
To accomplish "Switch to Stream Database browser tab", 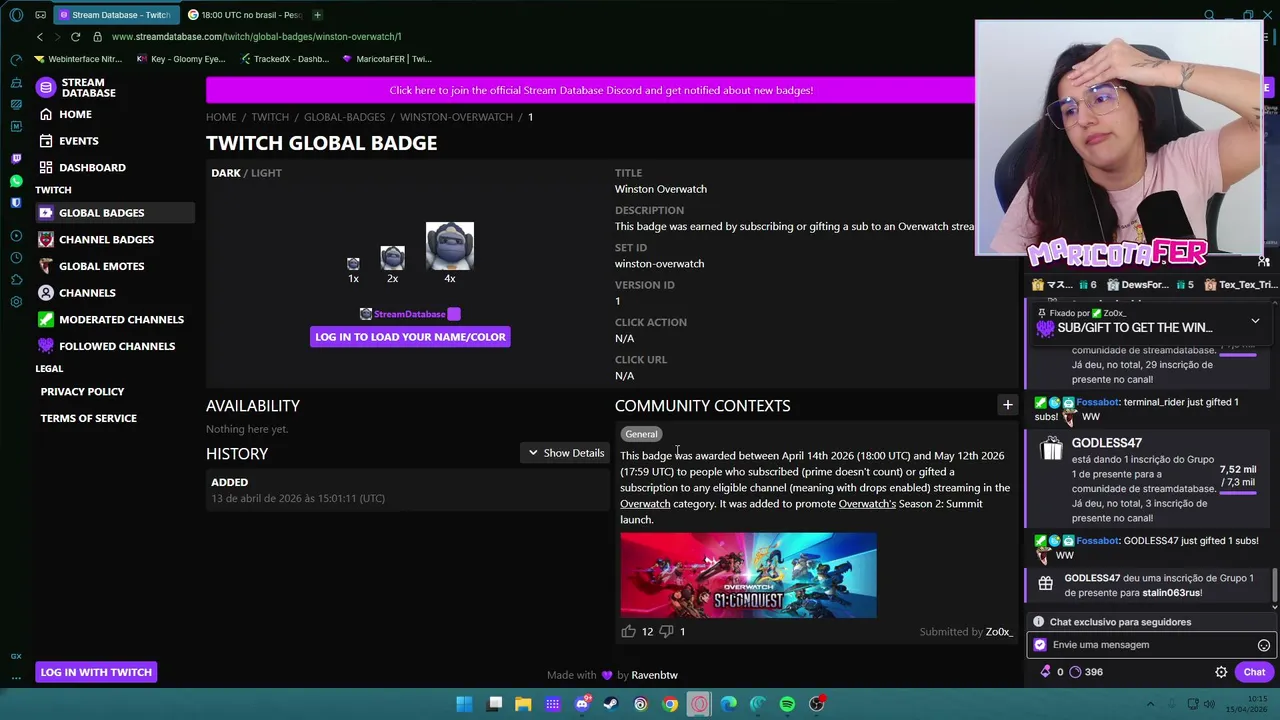I will click(115, 15).
